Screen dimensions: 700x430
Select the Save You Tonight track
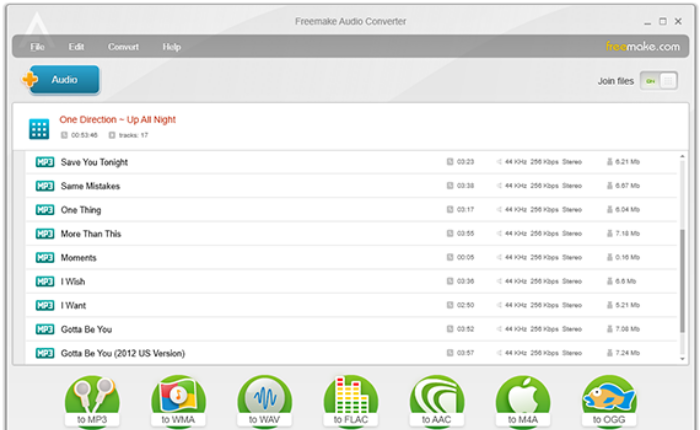352,162
